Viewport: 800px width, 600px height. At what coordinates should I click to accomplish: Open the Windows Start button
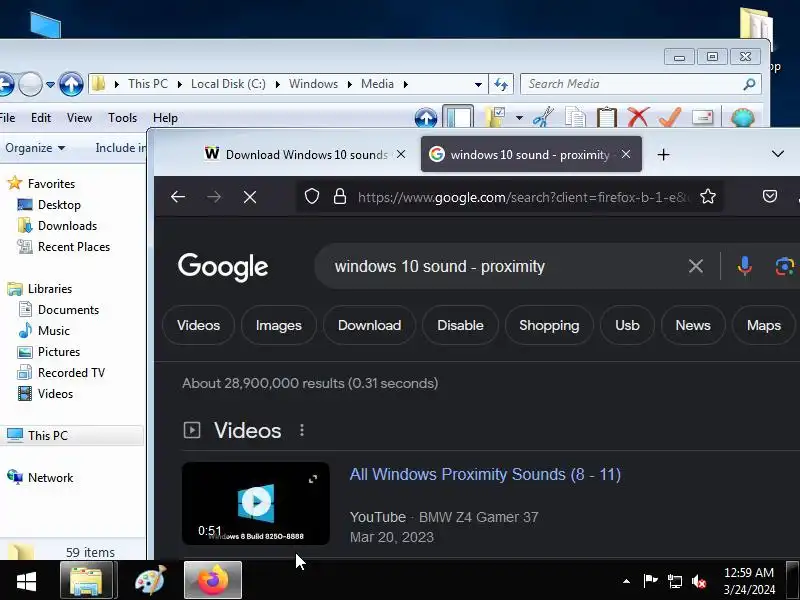point(26,581)
